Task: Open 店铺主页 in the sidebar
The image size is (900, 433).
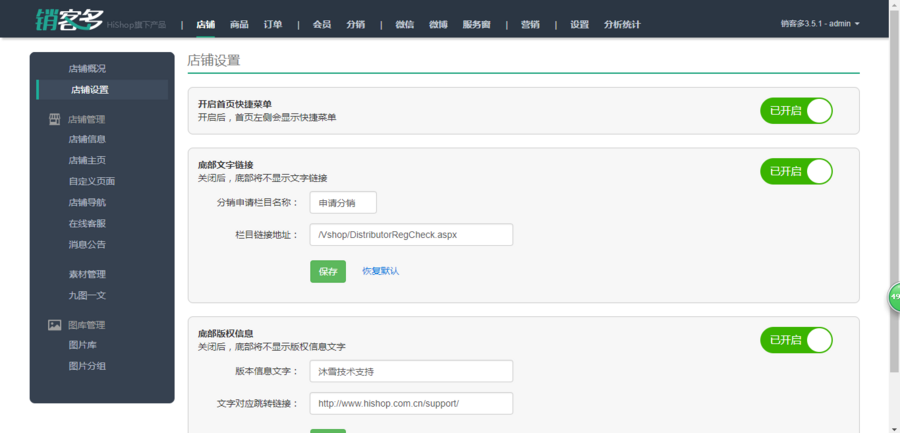Action: pos(87,160)
